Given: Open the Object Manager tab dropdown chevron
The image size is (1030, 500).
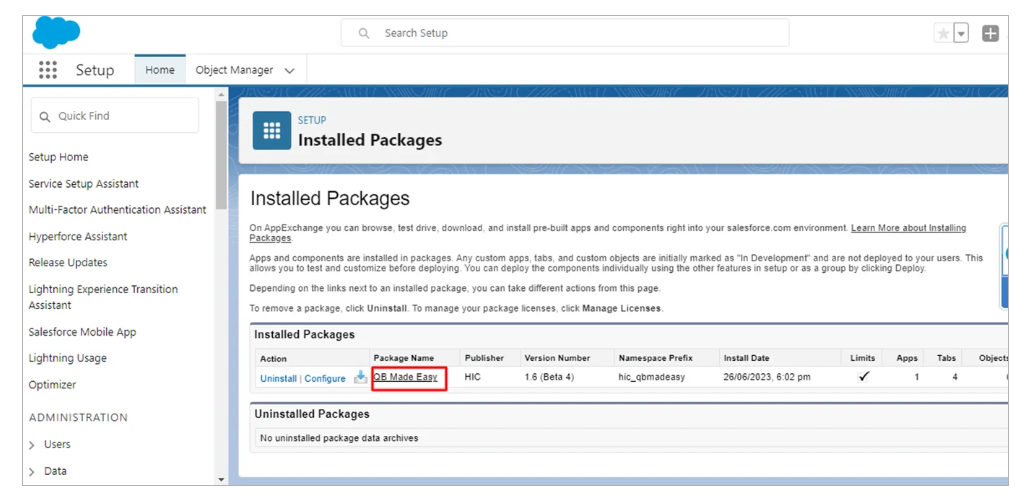Looking at the screenshot, I should click(290, 71).
